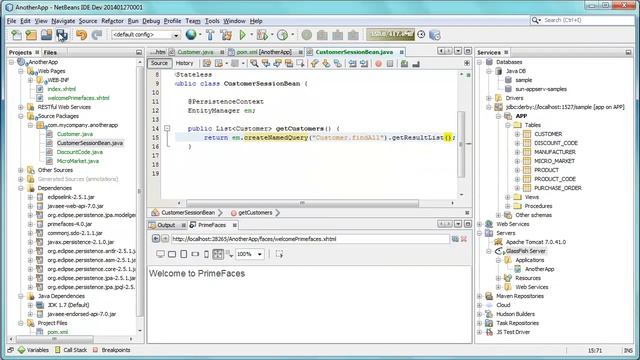Screen dimensions: 640x360
Task: Click the Debug Project icon
Action: (262, 35)
